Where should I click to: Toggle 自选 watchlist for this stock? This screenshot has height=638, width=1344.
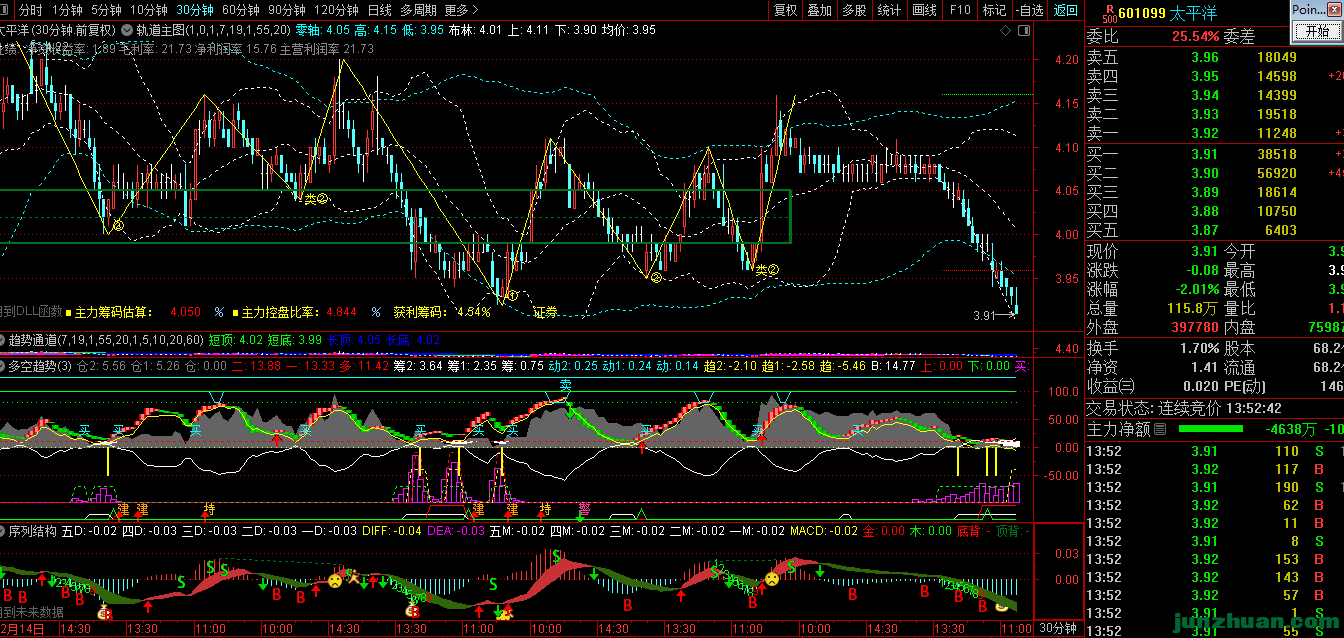(1028, 10)
